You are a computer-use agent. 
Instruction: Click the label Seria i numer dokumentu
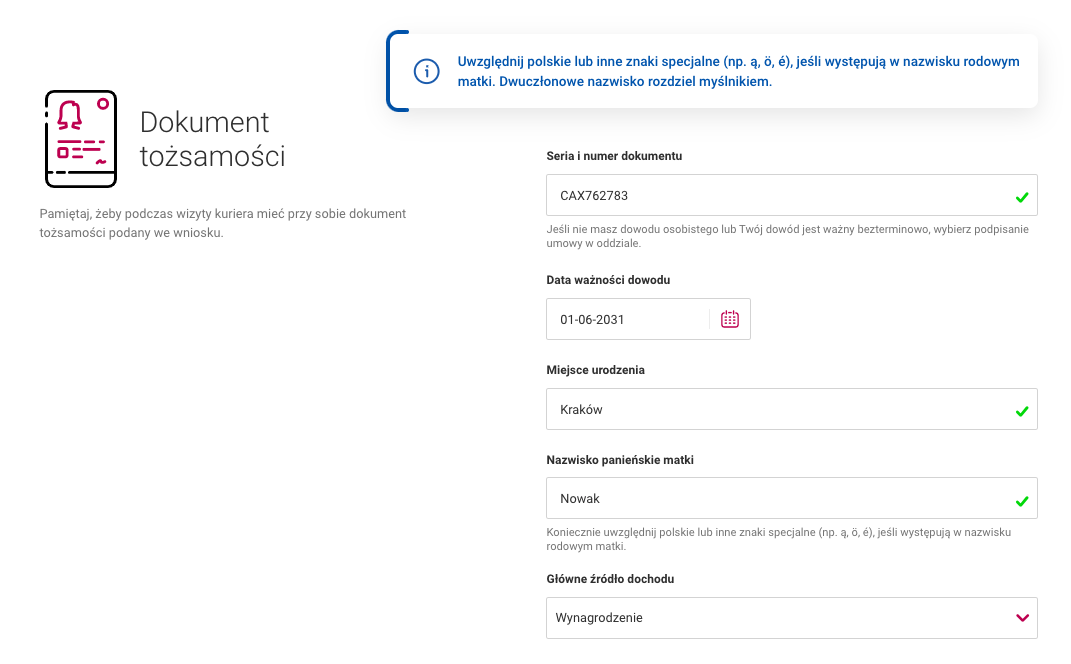[x=614, y=156]
